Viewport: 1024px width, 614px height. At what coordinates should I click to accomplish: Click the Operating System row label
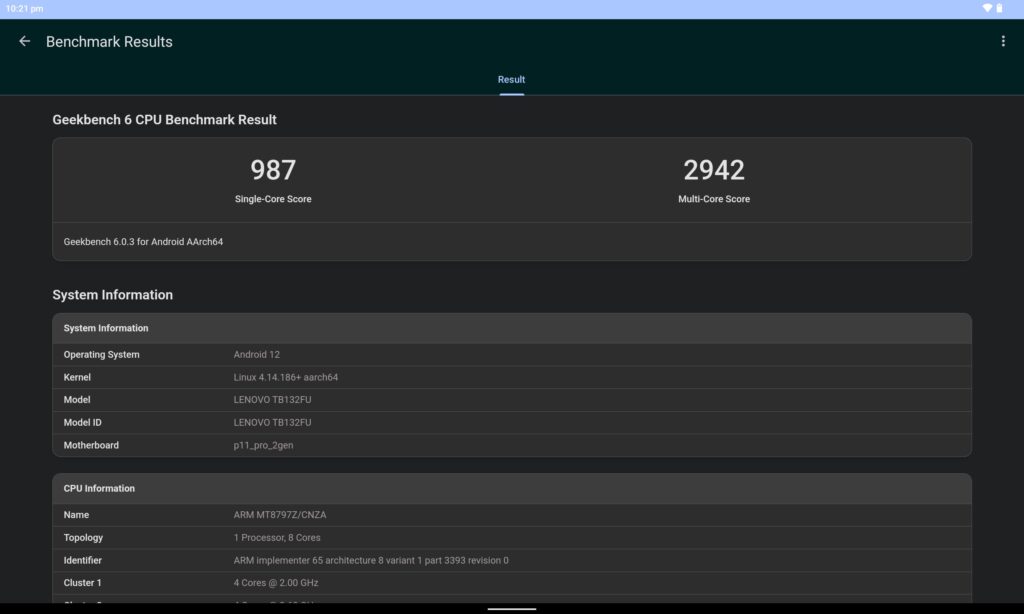[x=101, y=355]
